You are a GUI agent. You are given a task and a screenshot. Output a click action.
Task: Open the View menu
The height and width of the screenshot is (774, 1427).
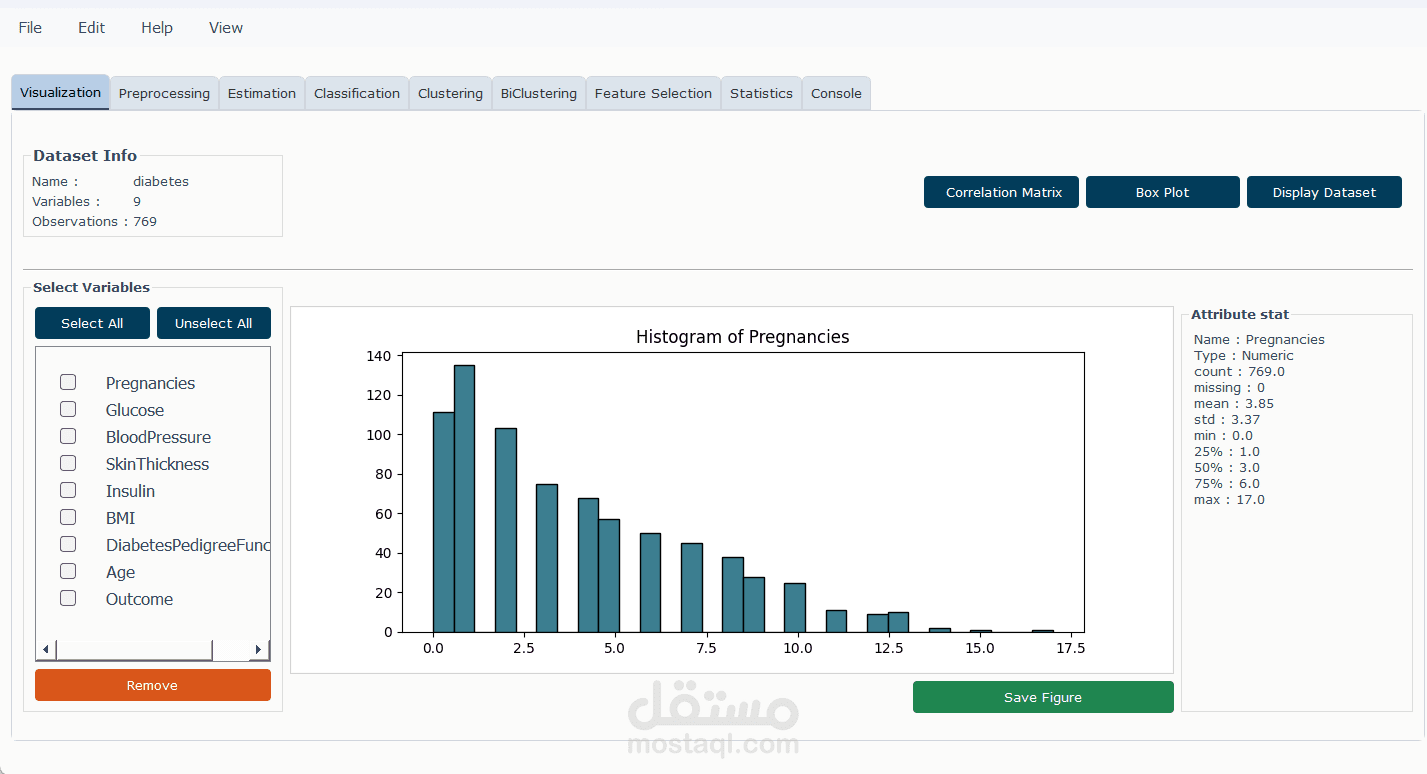[226, 28]
